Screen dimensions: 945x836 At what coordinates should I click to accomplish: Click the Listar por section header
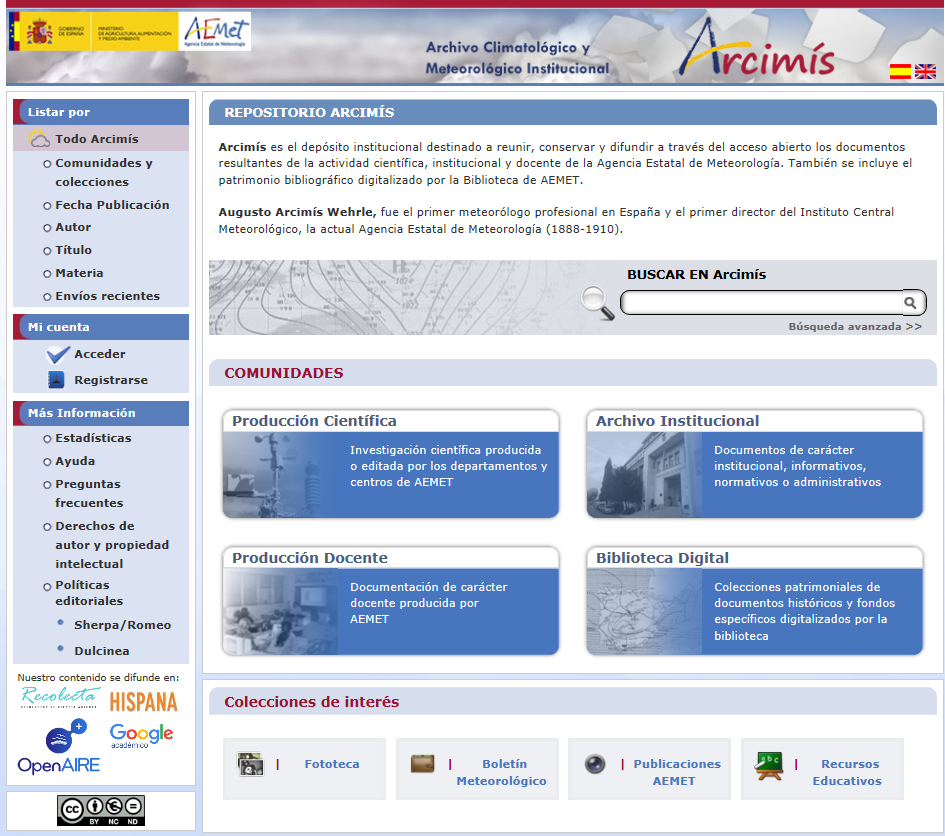pyautogui.click(x=101, y=112)
